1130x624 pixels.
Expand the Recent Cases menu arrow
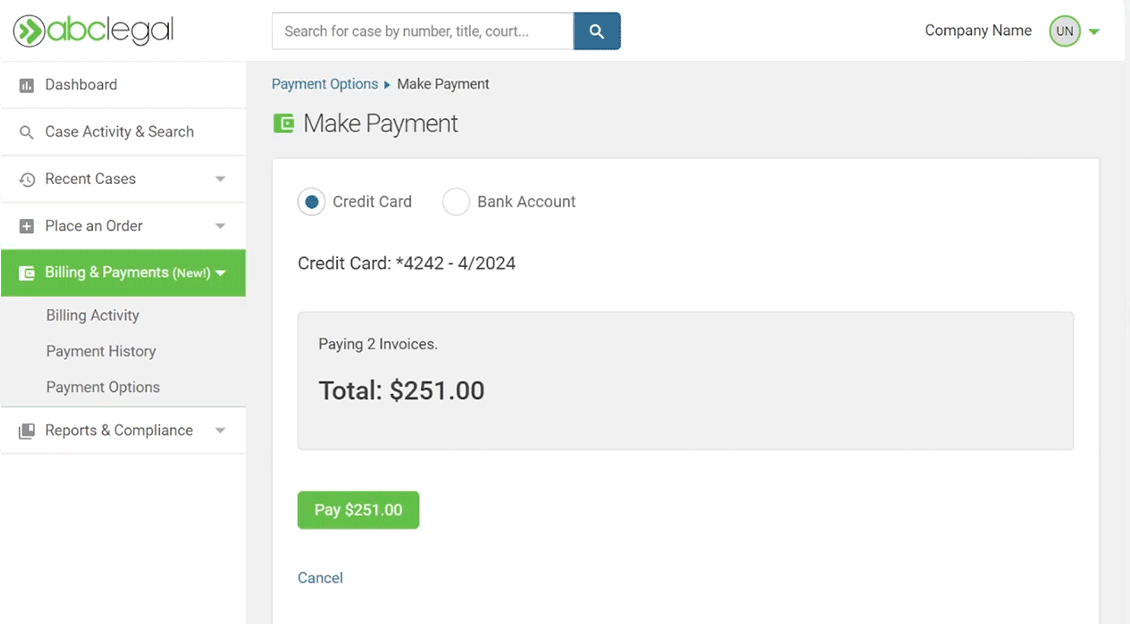(x=220, y=180)
